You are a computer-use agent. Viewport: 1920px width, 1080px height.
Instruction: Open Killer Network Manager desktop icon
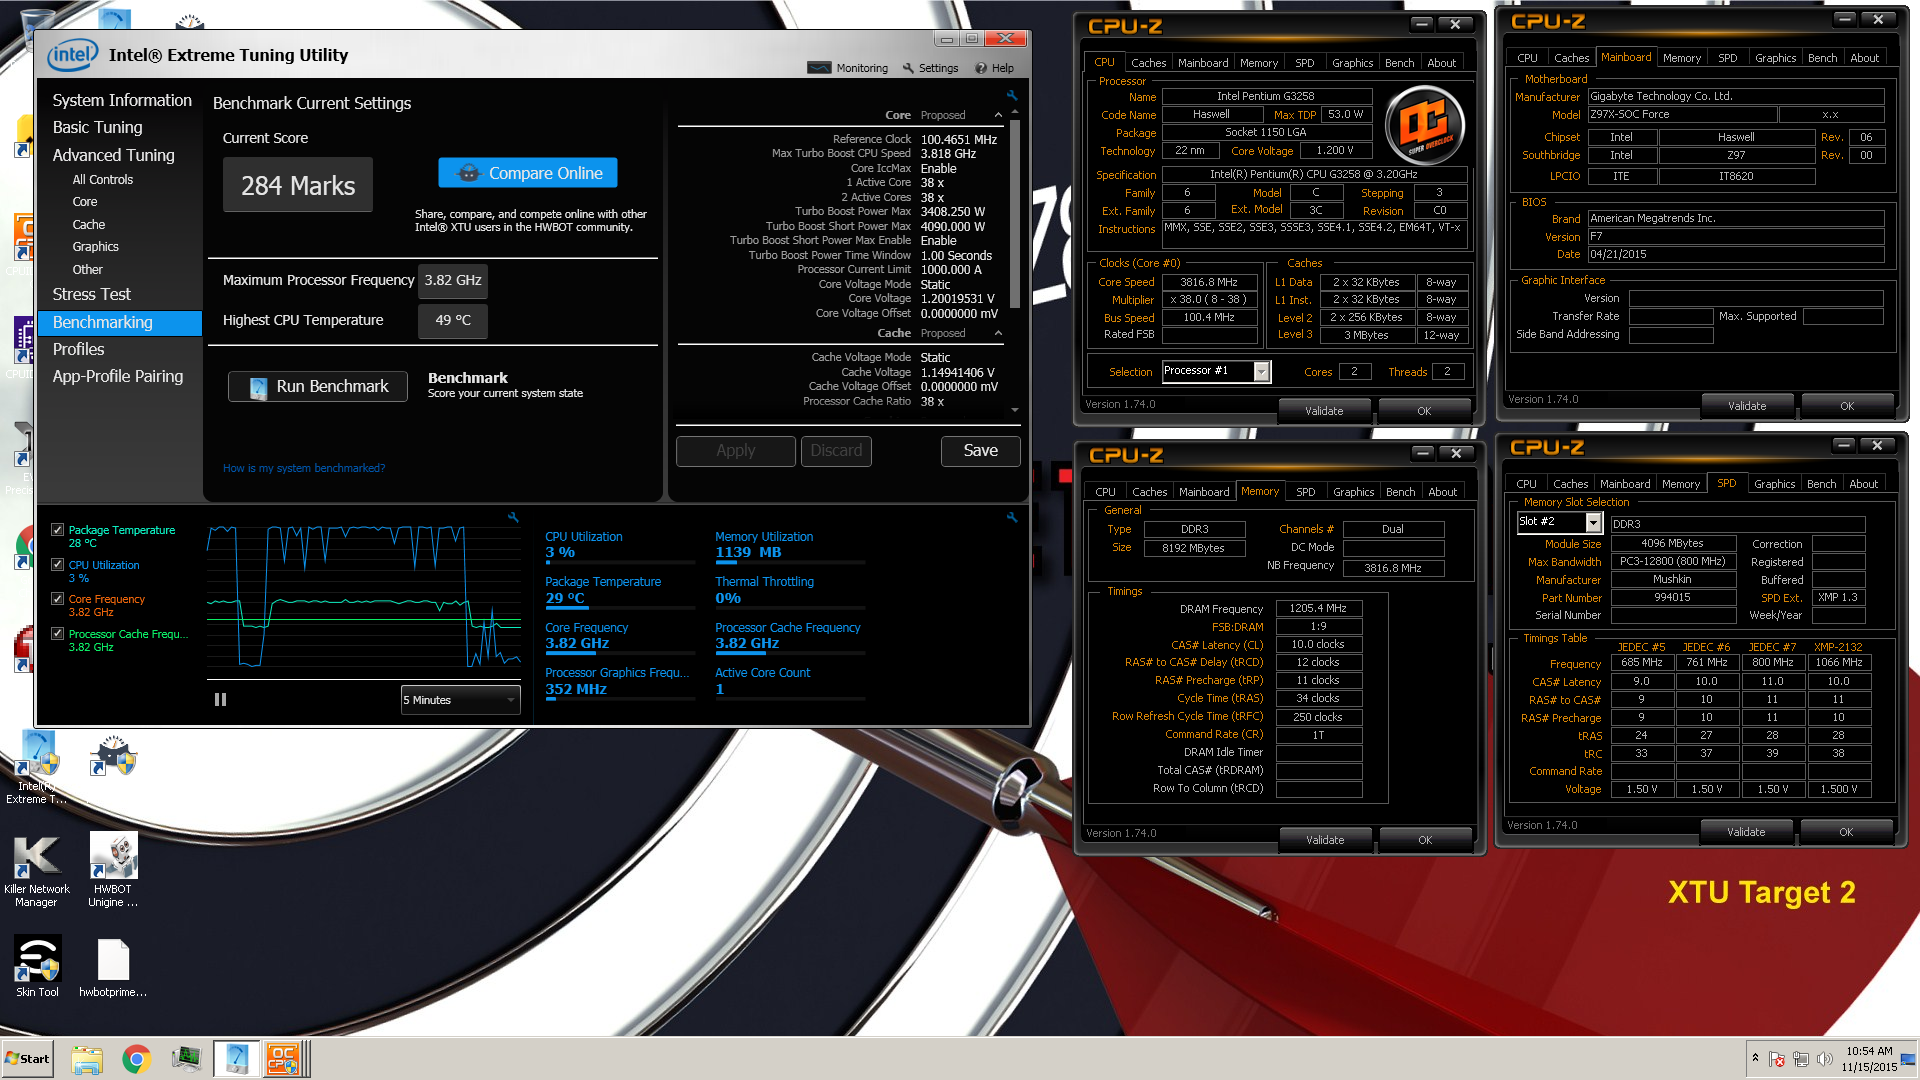37,870
